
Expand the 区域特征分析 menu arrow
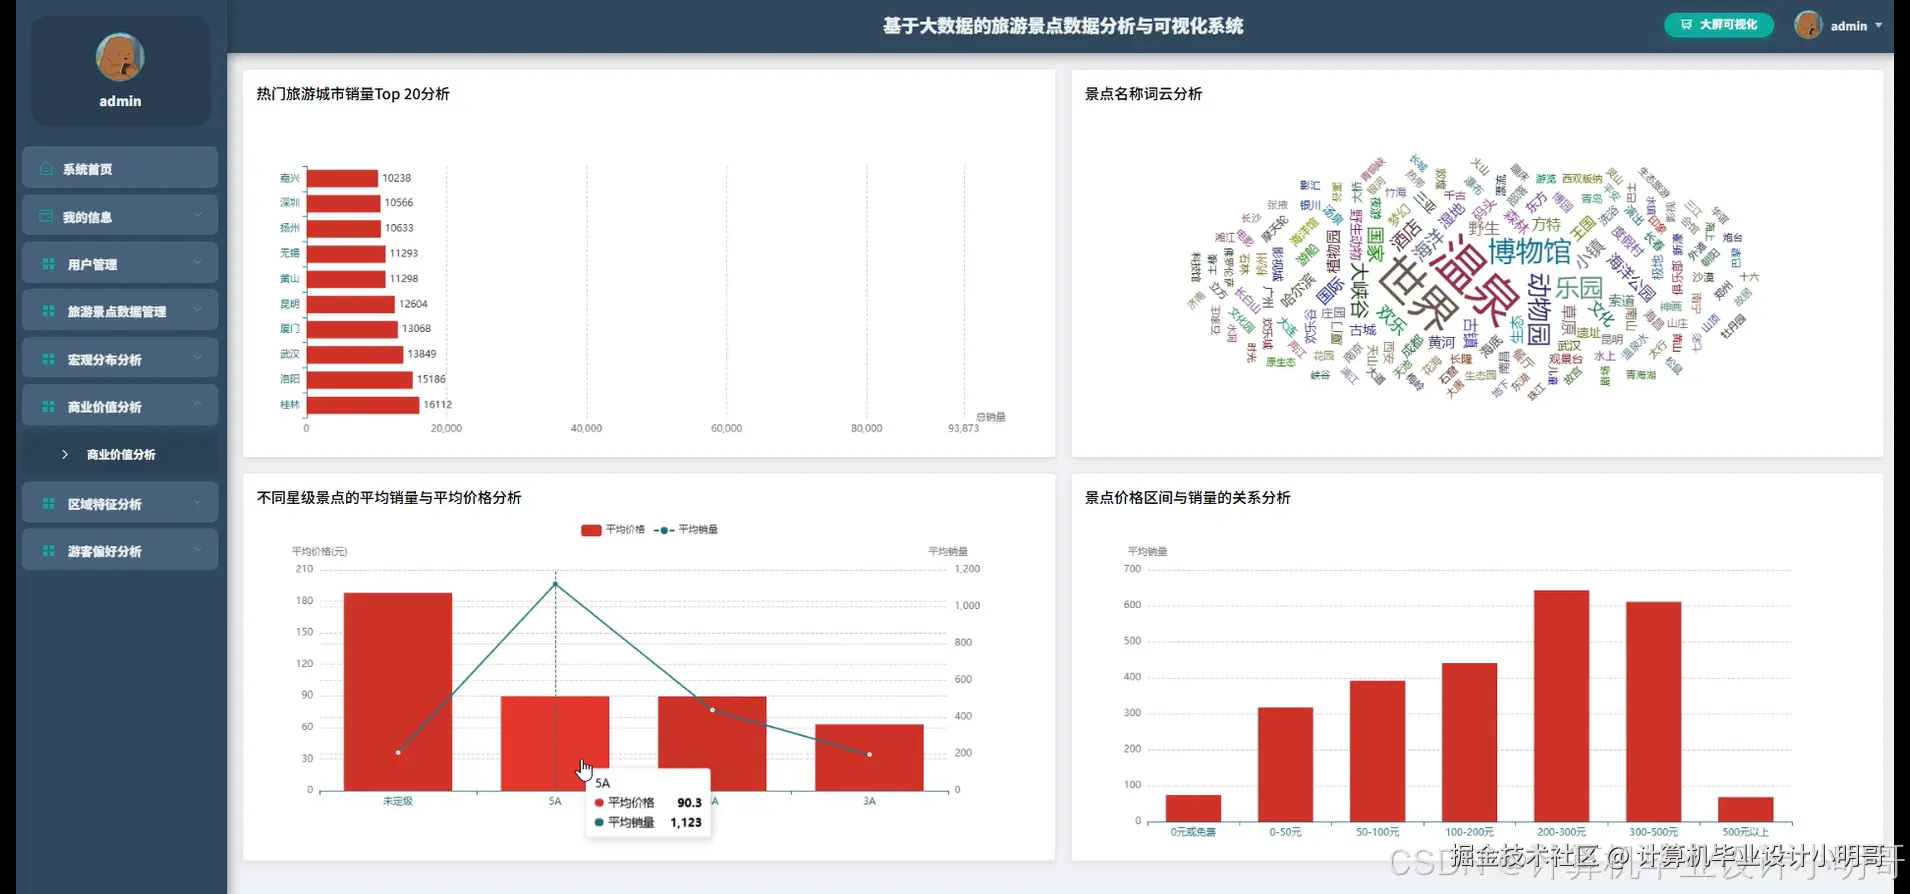tap(197, 503)
